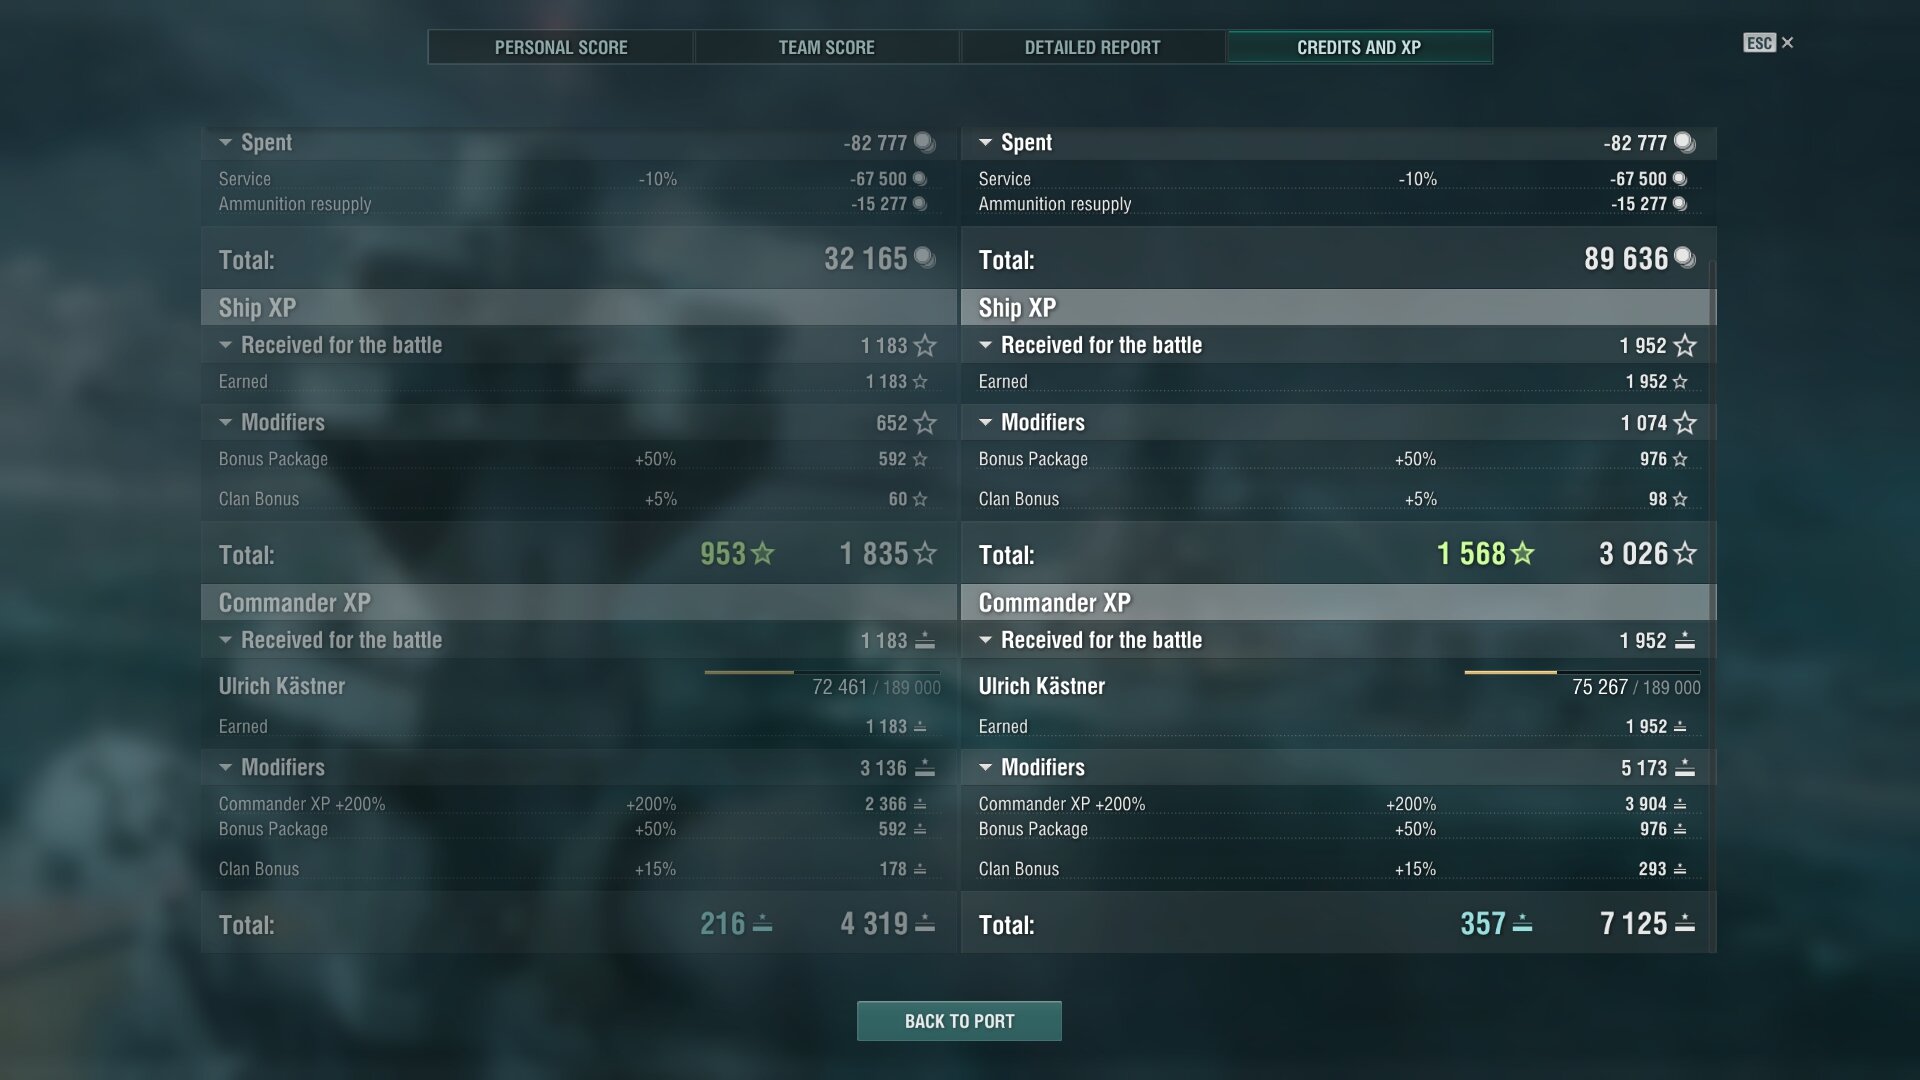Collapse right Ship XP Modifiers section
The width and height of the screenshot is (1920, 1080).
pos(985,423)
